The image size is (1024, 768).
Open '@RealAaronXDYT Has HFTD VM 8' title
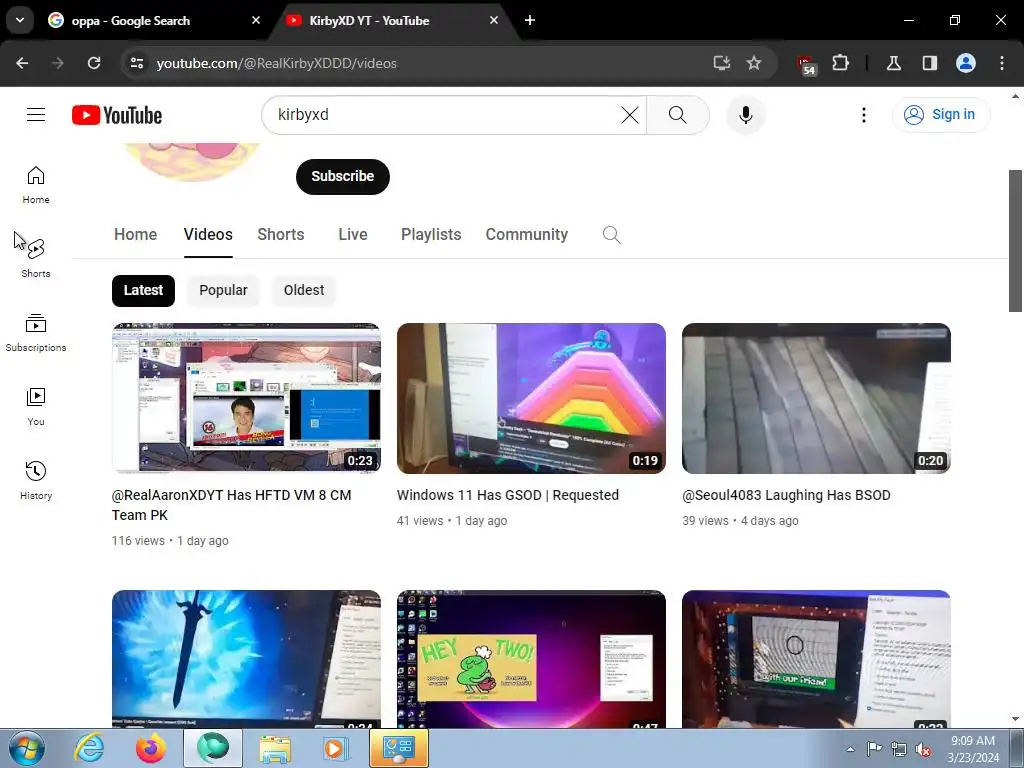[x=231, y=505]
